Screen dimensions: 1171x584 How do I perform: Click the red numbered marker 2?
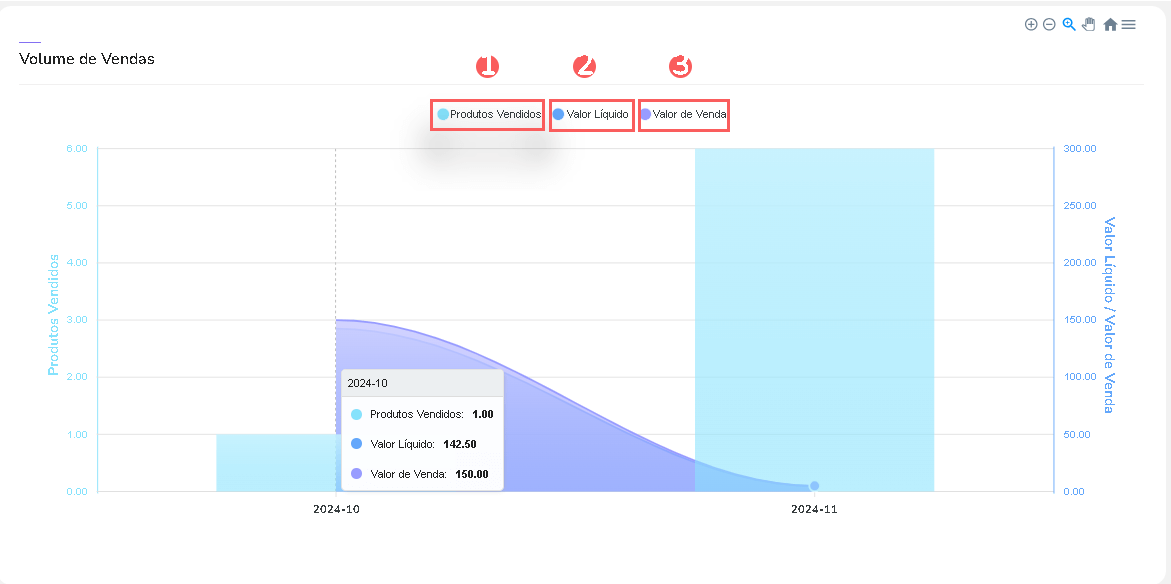[x=585, y=66]
